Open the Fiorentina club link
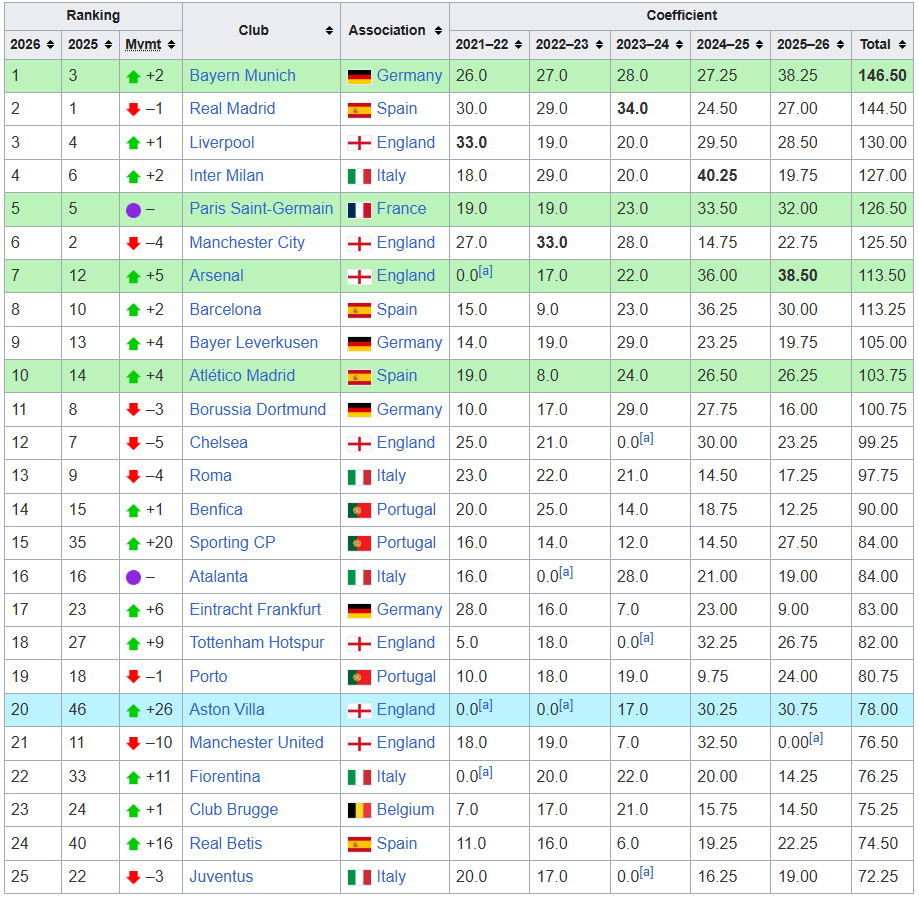 click(224, 777)
